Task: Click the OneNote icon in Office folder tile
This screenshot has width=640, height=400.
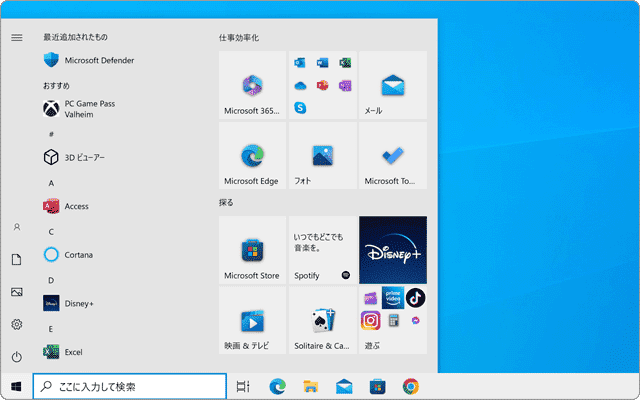Action: [x=345, y=85]
